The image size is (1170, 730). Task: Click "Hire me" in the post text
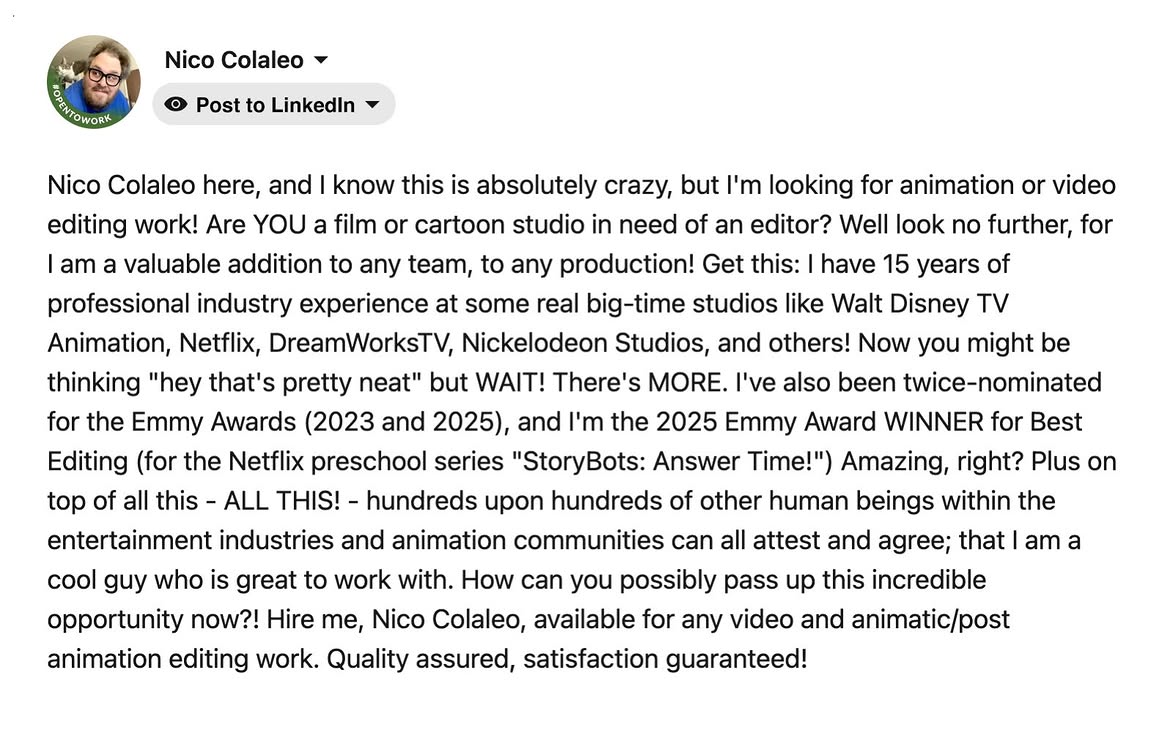[315, 620]
